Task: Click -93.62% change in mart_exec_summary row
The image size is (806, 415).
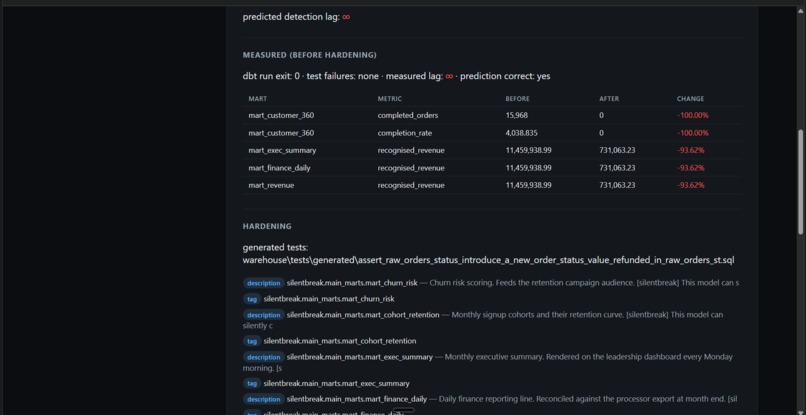Action: point(690,150)
